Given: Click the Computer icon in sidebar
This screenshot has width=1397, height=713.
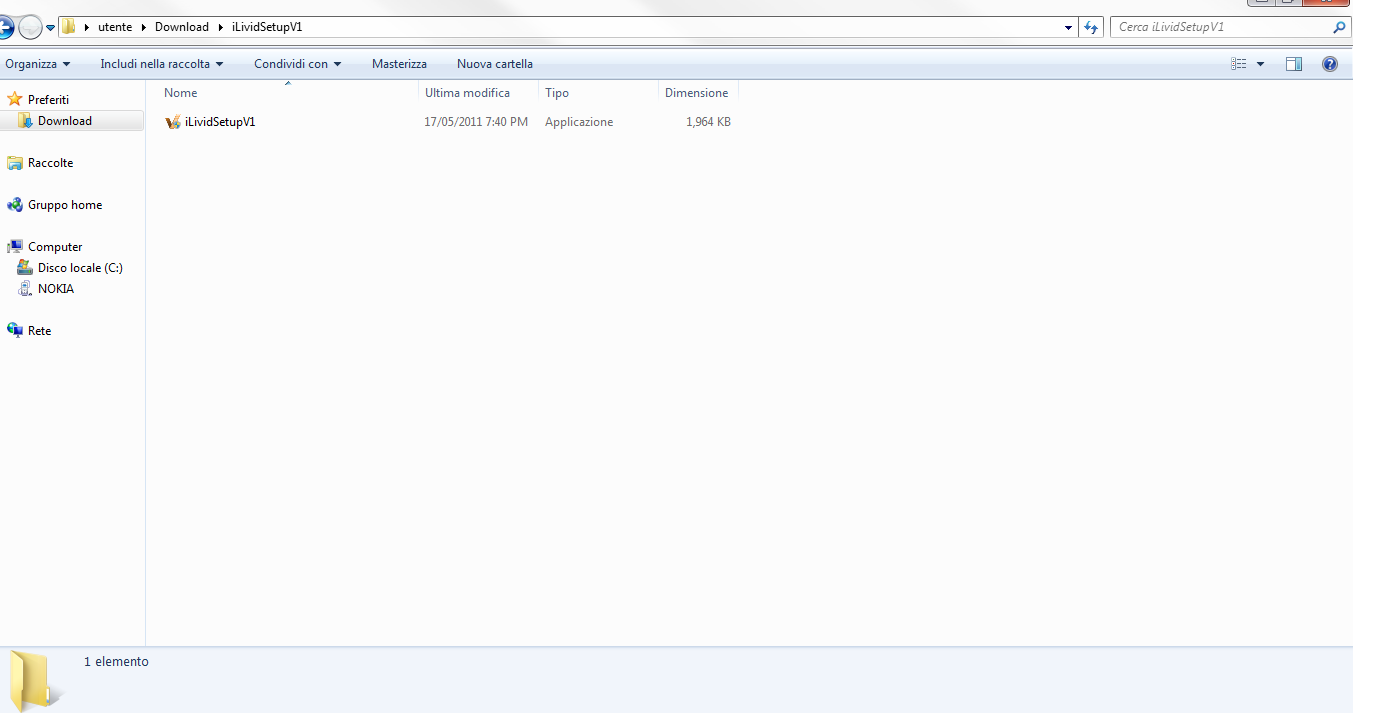Looking at the screenshot, I should point(15,247).
